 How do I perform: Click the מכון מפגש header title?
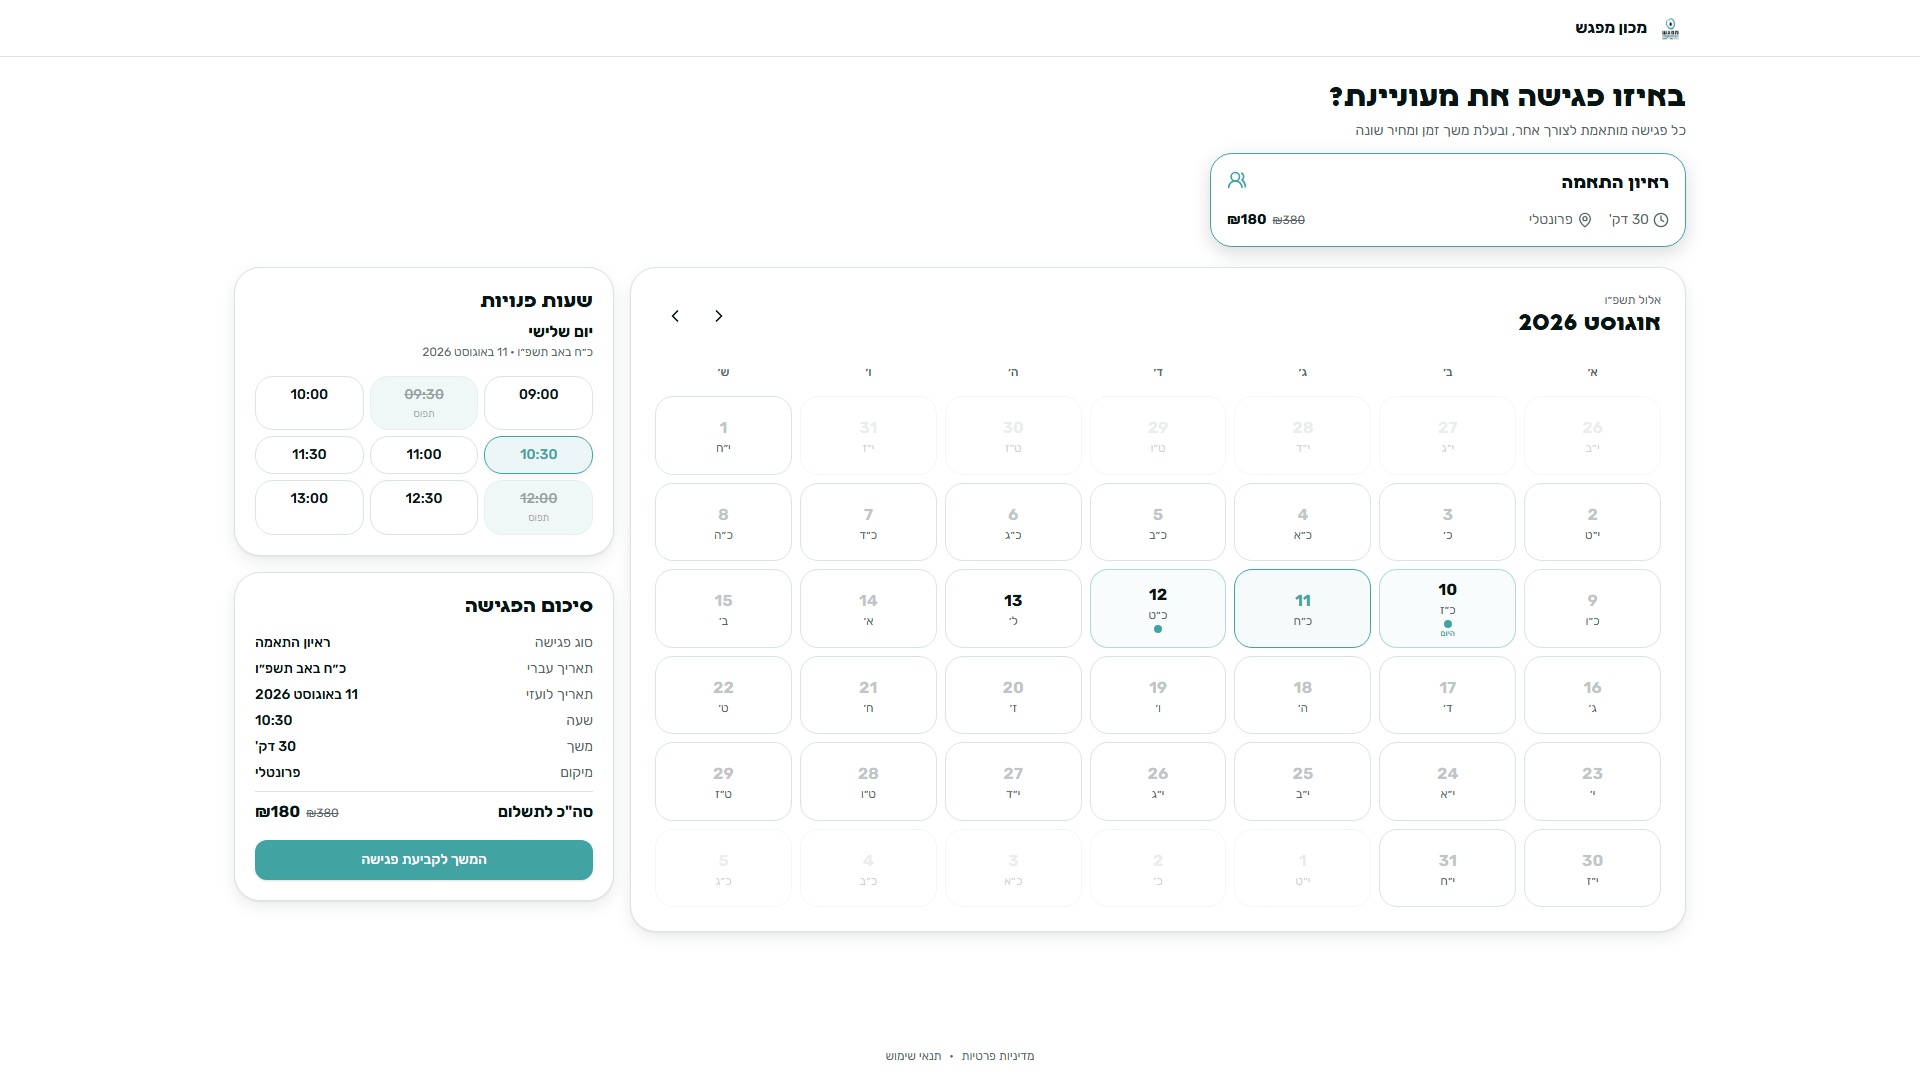pyautogui.click(x=1611, y=28)
